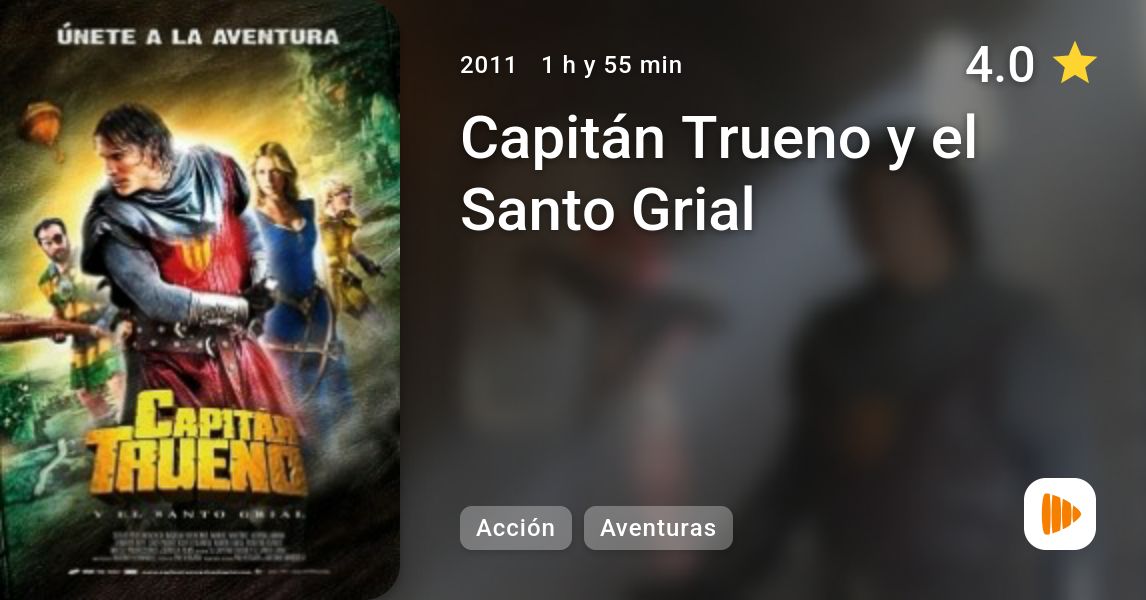Click the figure in yellow armor on poster
The image size is (1146, 600).
point(347,245)
